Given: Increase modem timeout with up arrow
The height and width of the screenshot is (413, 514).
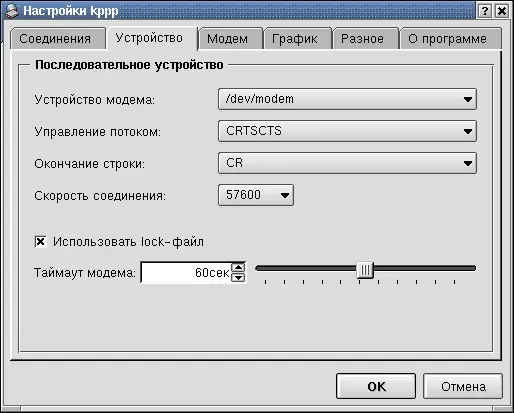Looking at the screenshot, I should click(238, 267).
